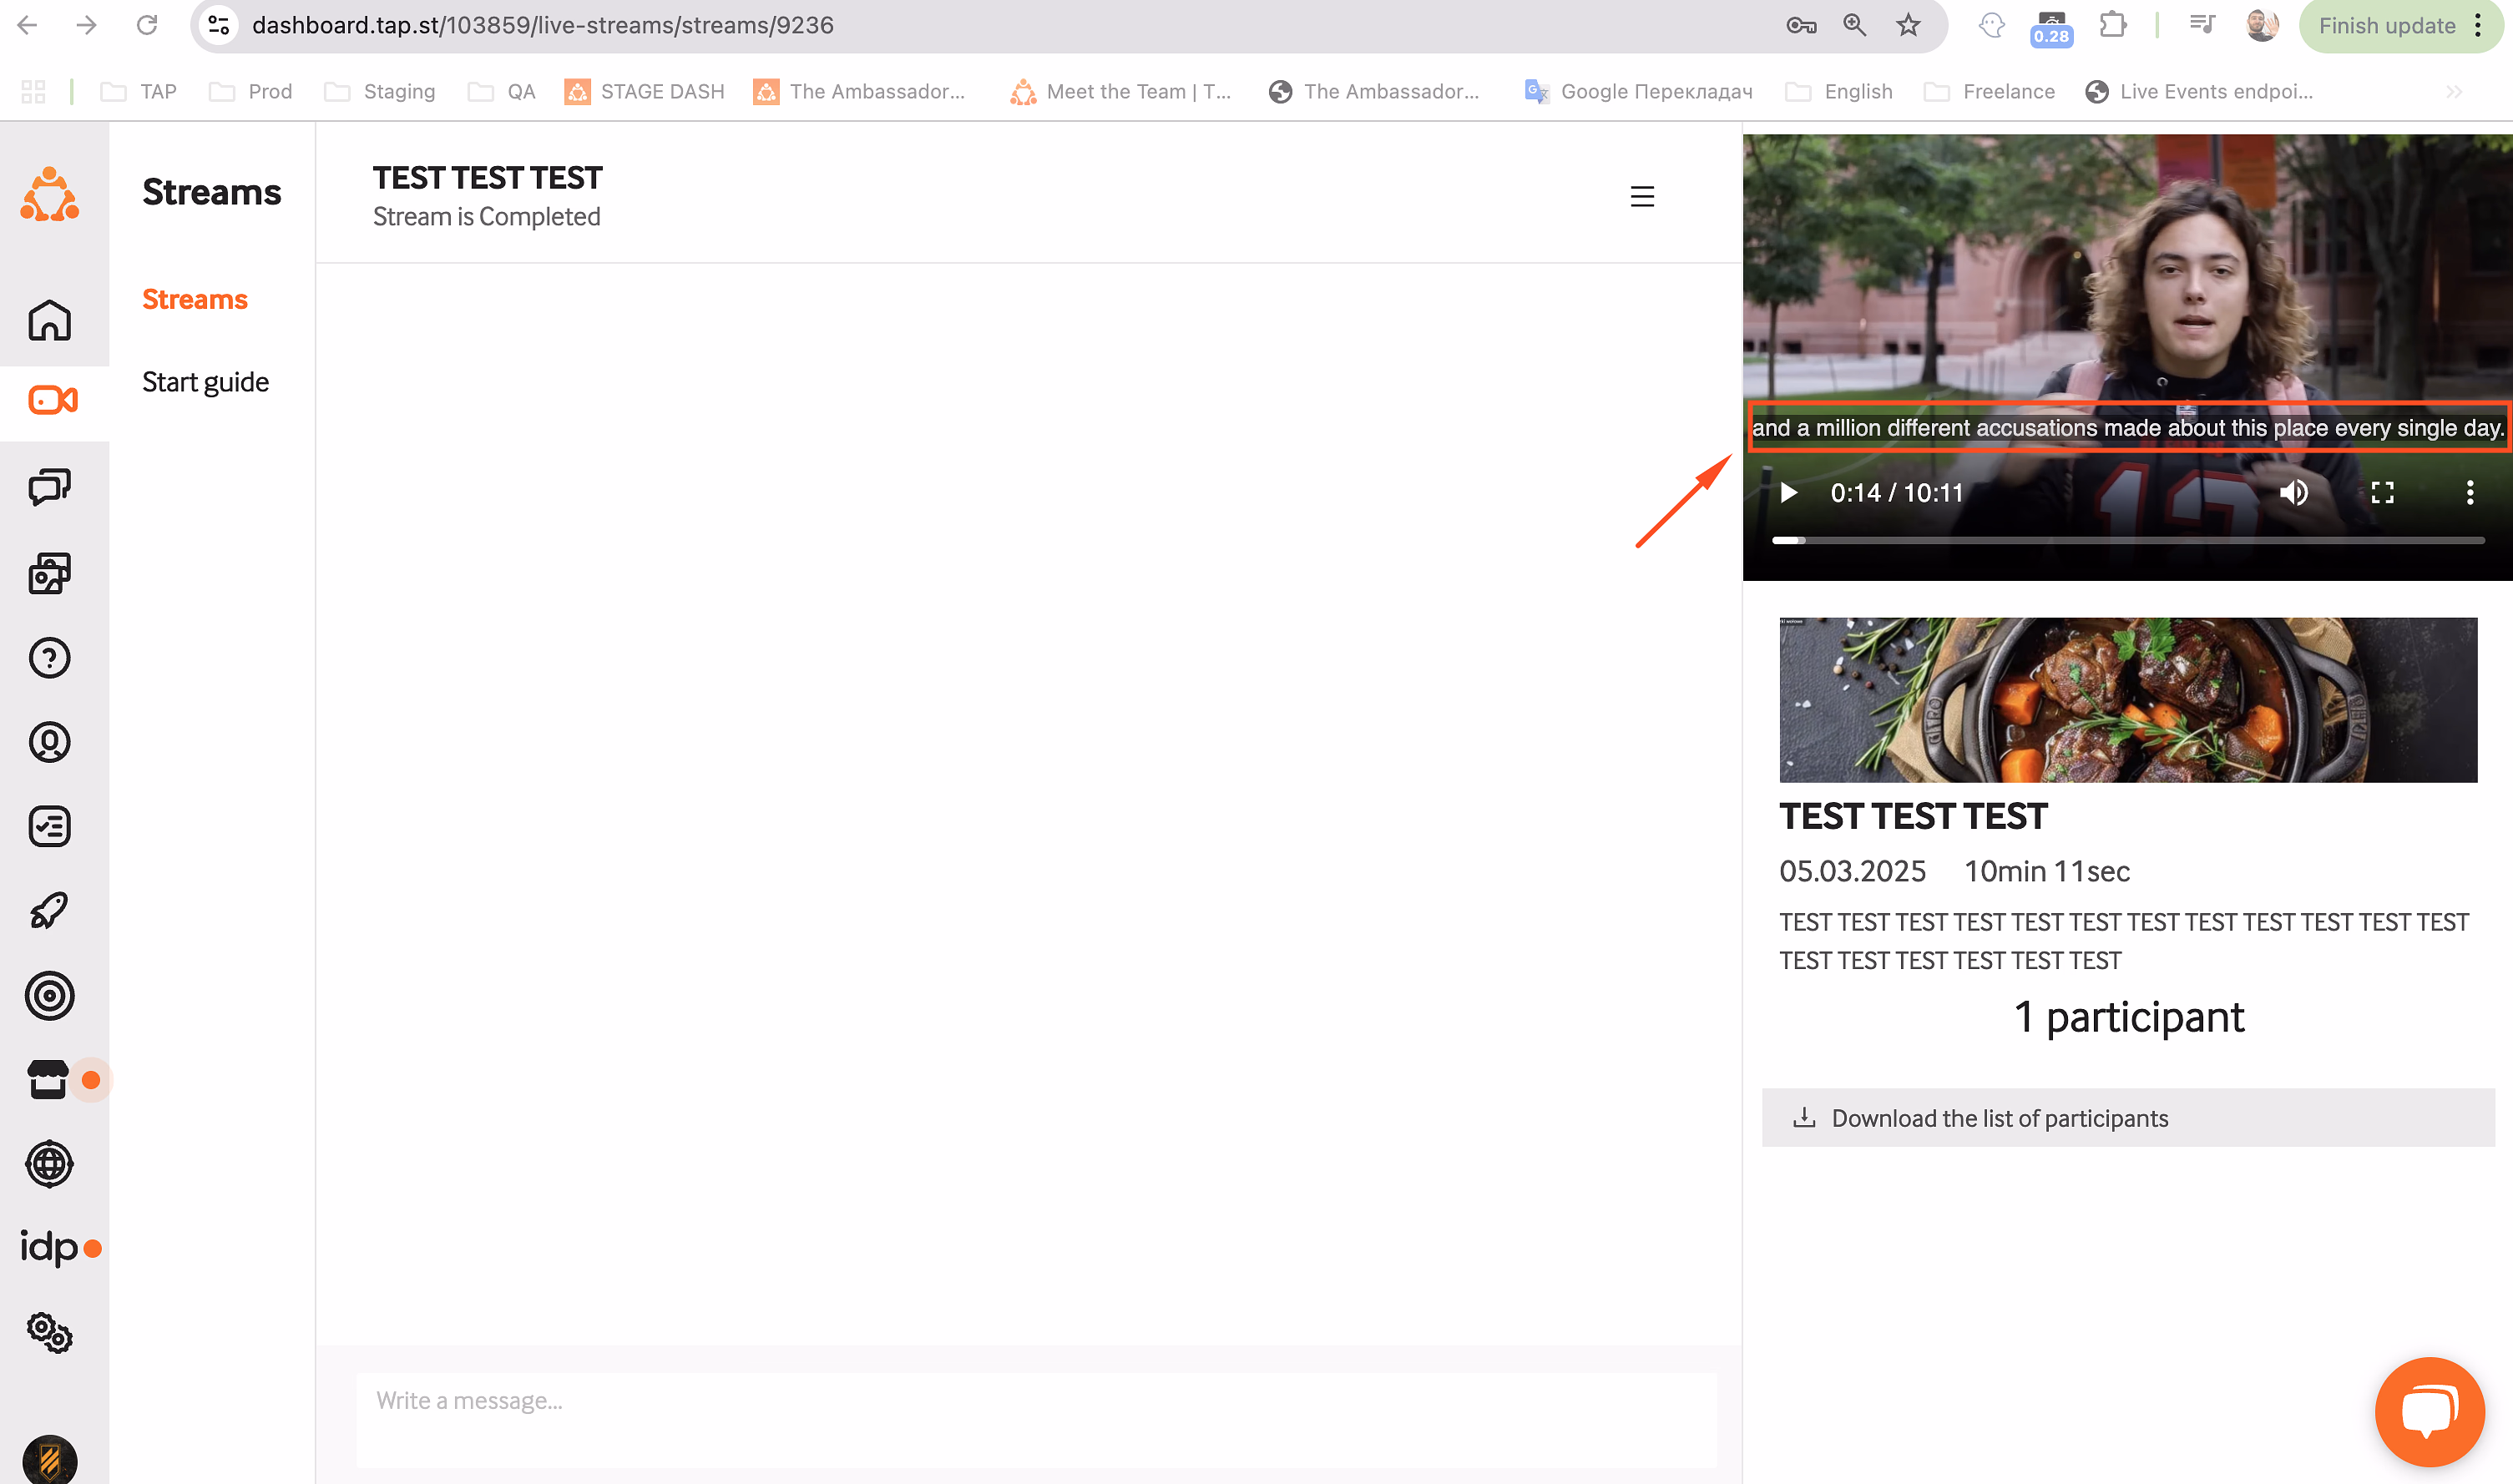Click the 1 participant text
The height and width of the screenshot is (1484, 2513).
[x=2128, y=1017]
